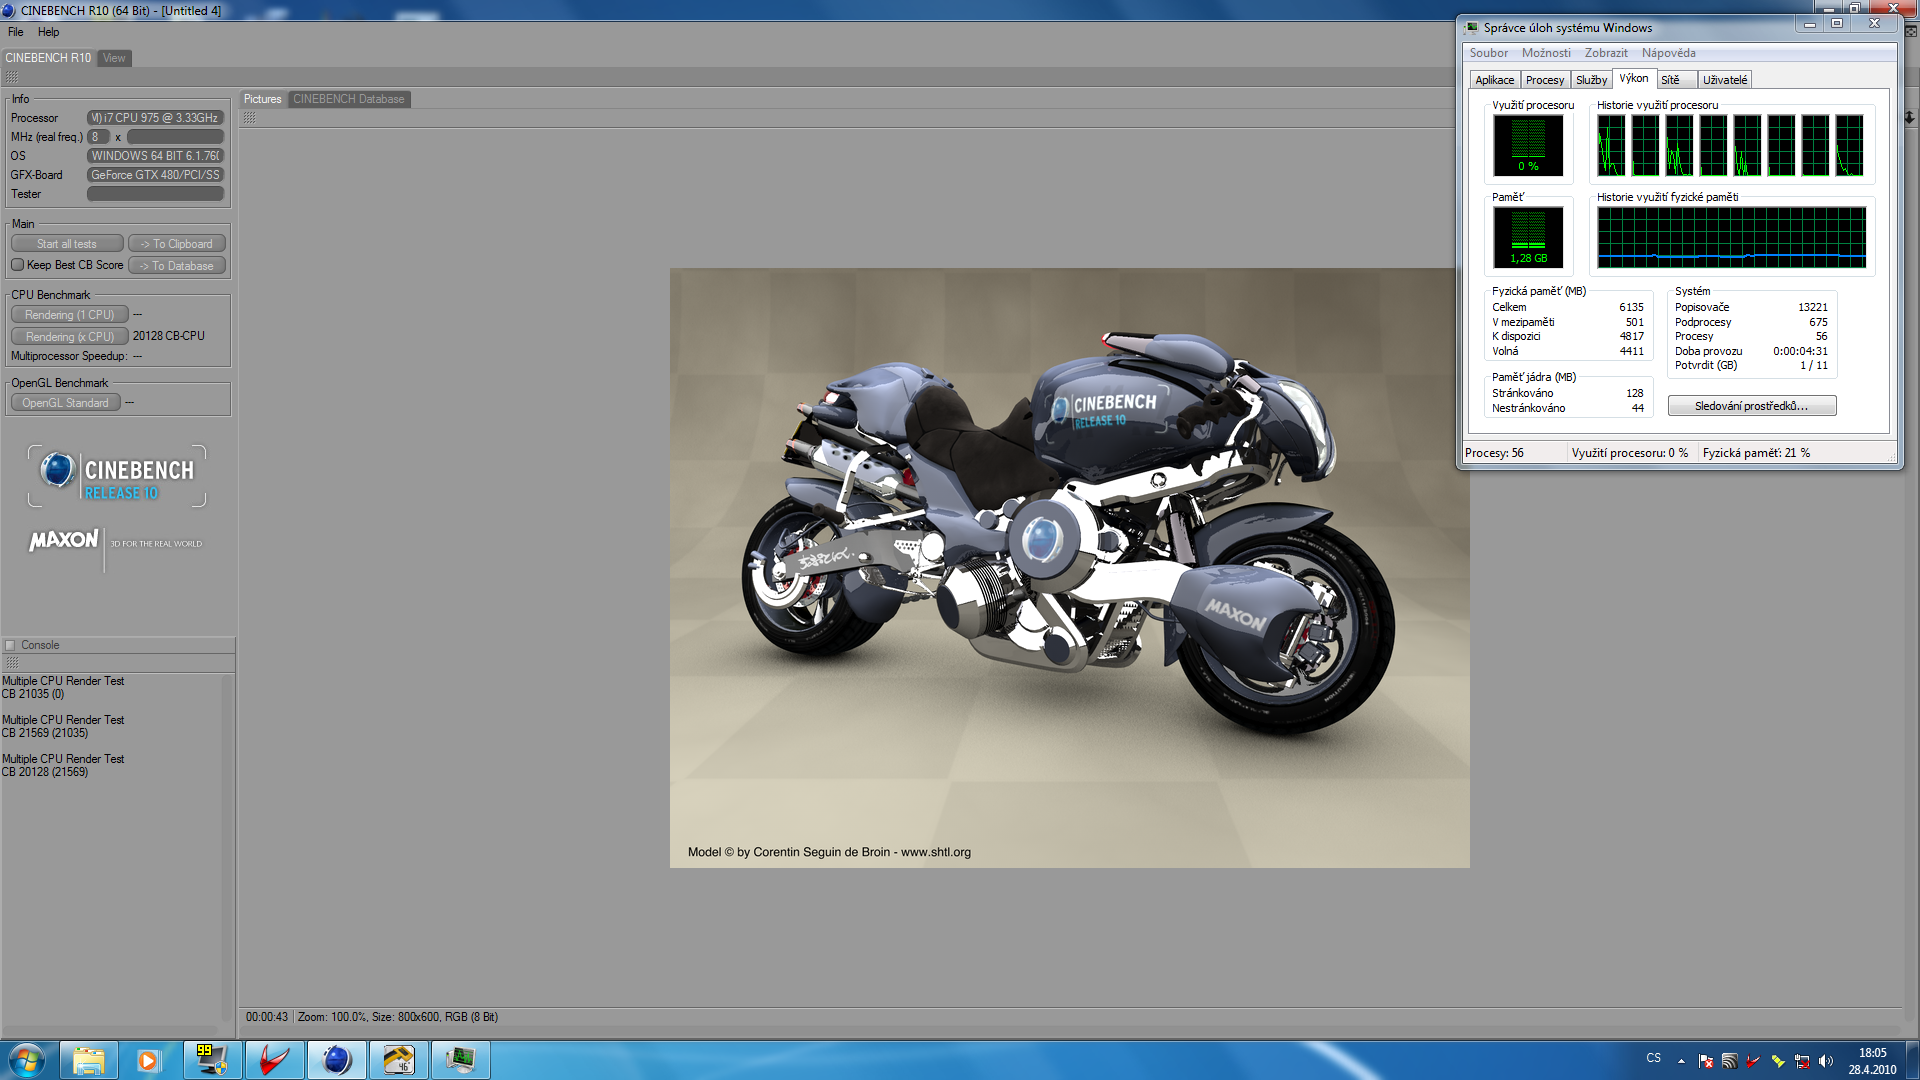Click the Processor info field
Screen dimensions: 1920x1080
coord(155,118)
